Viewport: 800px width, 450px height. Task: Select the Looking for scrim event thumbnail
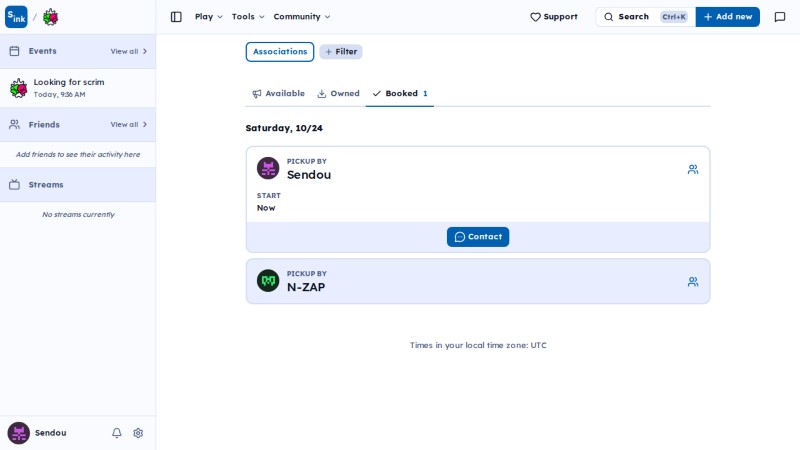click(x=19, y=88)
